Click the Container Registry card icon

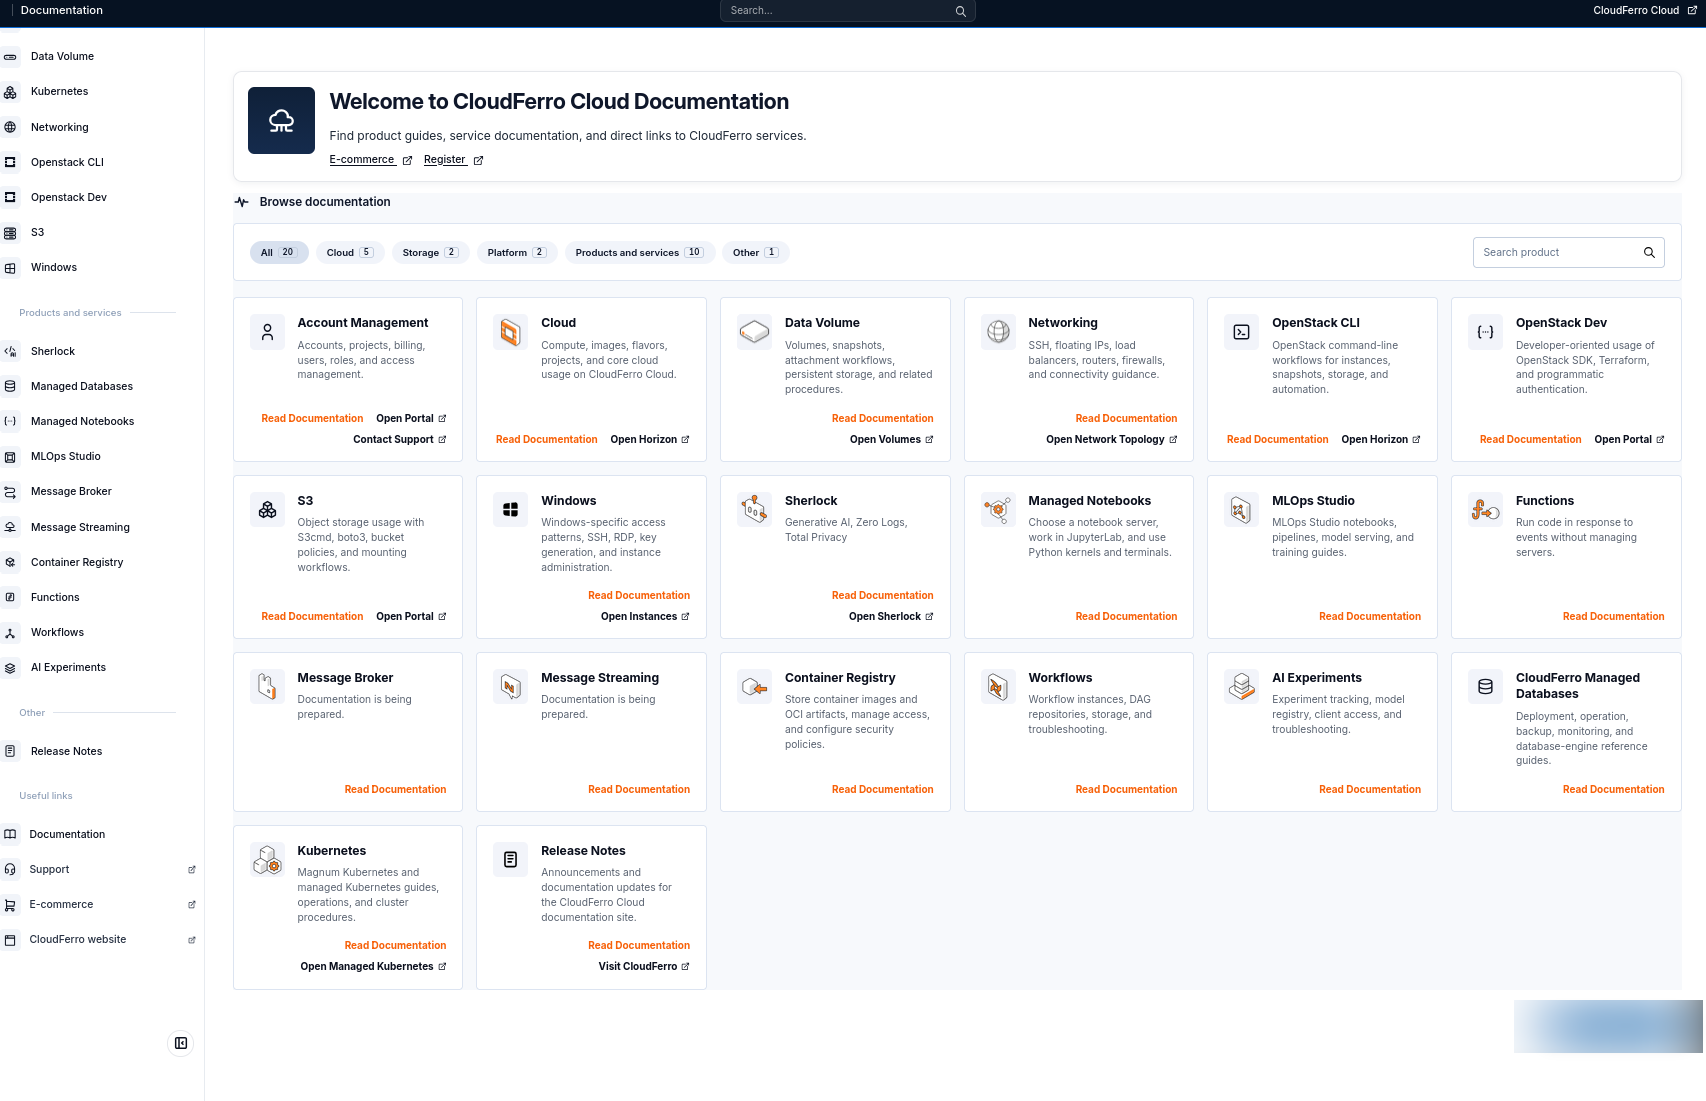point(754,687)
